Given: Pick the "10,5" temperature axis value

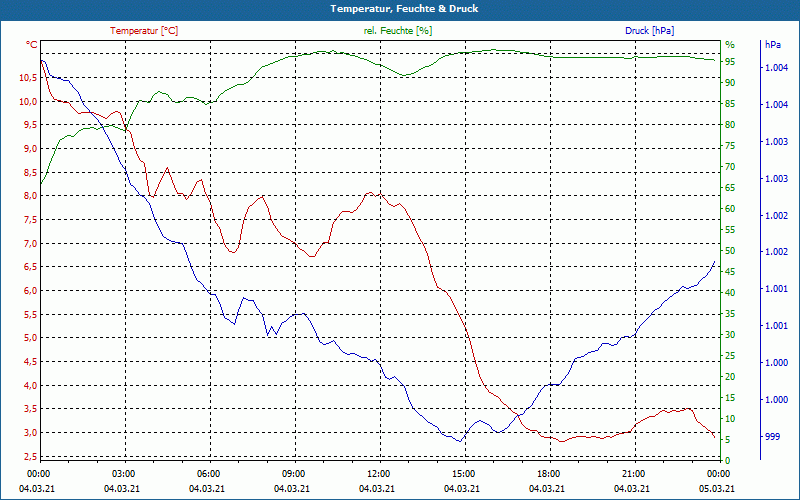Looking at the screenshot, I should (x=28, y=78).
